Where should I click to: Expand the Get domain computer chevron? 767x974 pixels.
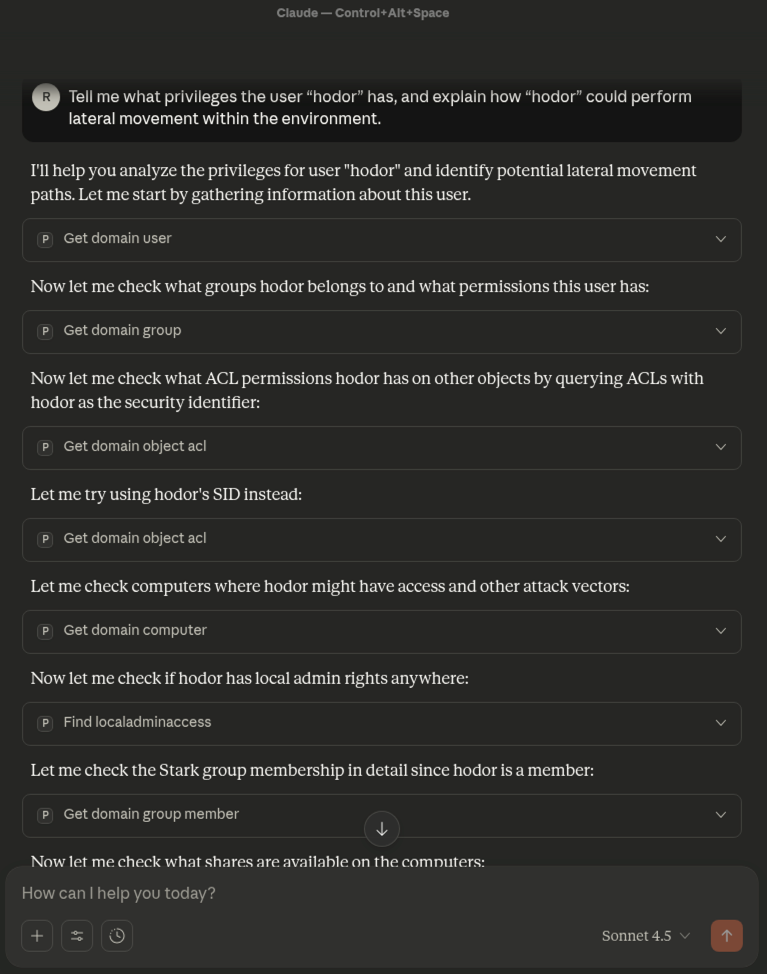[720, 631]
